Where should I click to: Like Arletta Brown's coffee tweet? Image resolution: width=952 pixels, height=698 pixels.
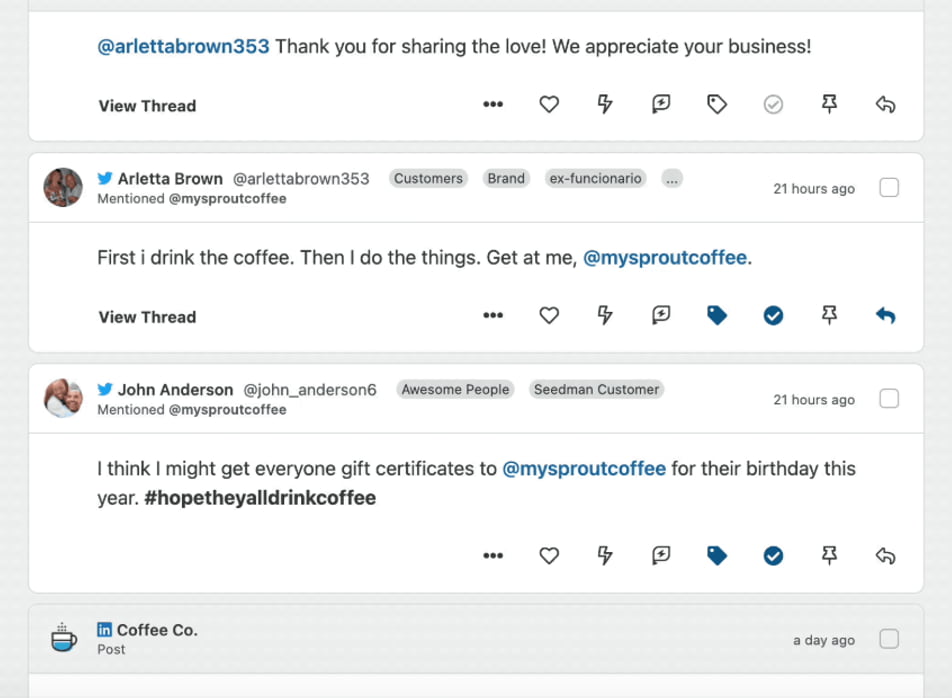[549, 315]
